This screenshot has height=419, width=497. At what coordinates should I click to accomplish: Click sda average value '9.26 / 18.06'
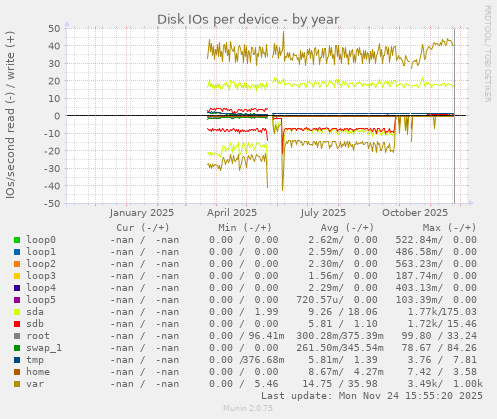[x=343, y=312]
